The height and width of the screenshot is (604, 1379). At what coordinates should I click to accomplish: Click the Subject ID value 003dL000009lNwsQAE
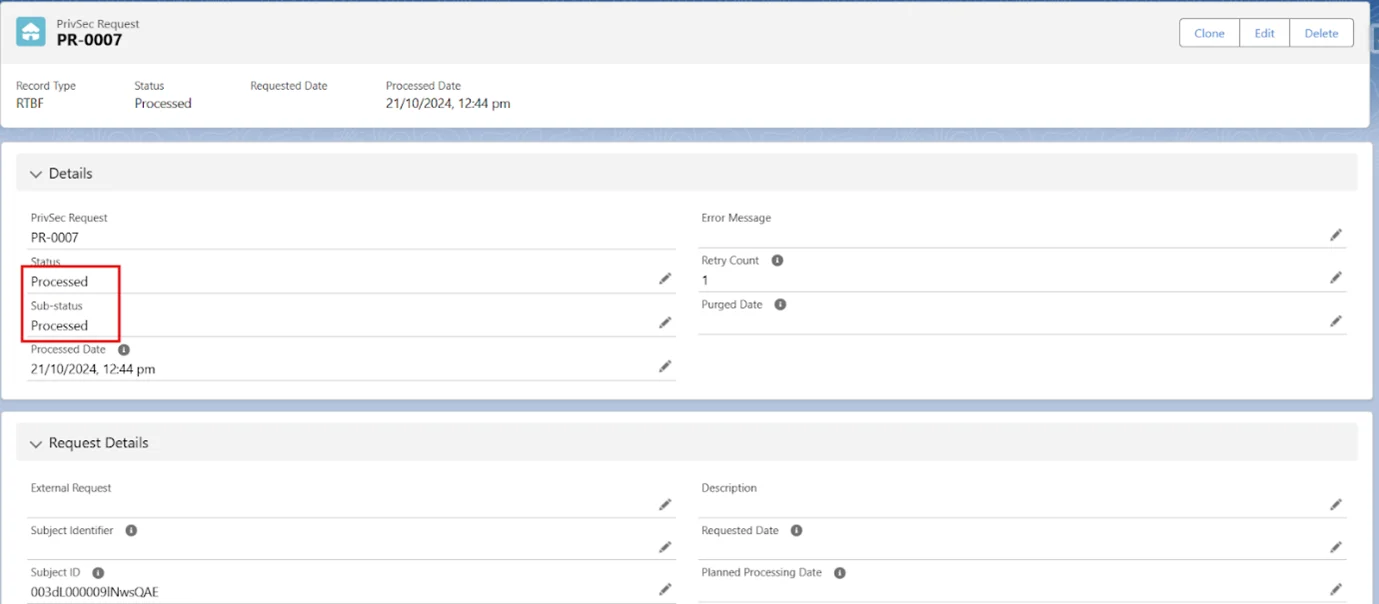point(94,592)
